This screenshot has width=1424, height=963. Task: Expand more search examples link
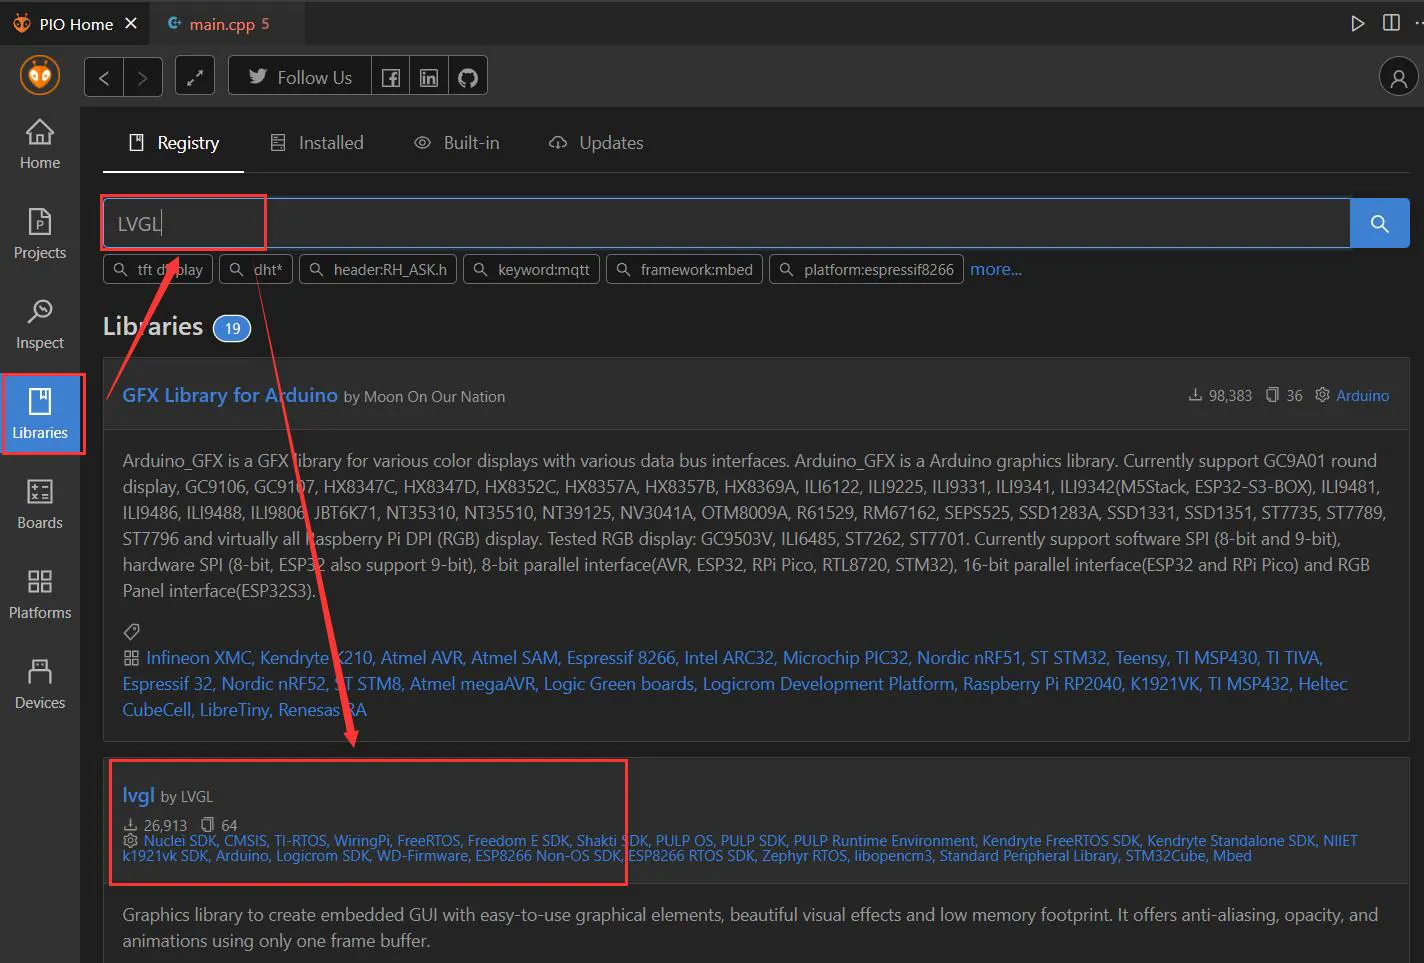click(995, 269)
